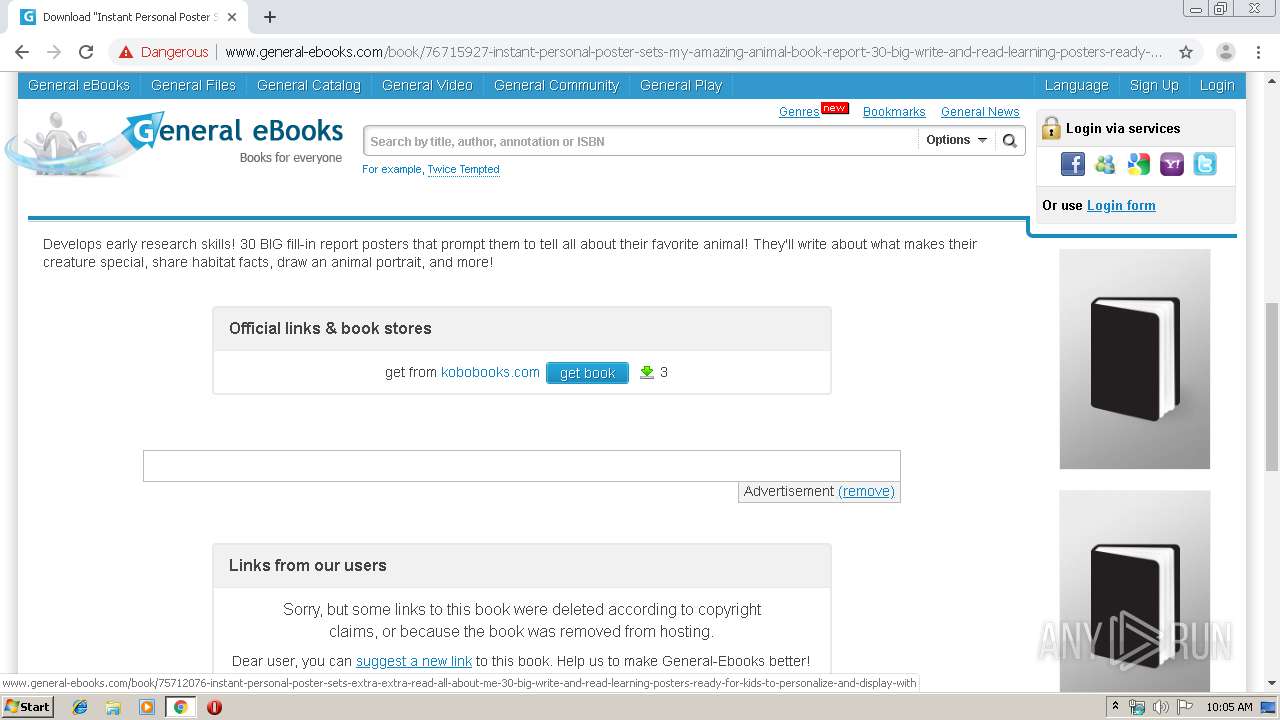Click the Windows Live Messenger login icon

(1105, 165)
